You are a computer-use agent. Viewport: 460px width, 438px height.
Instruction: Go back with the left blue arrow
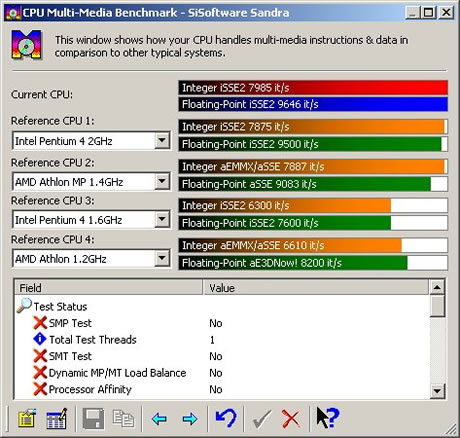(159, 419)
